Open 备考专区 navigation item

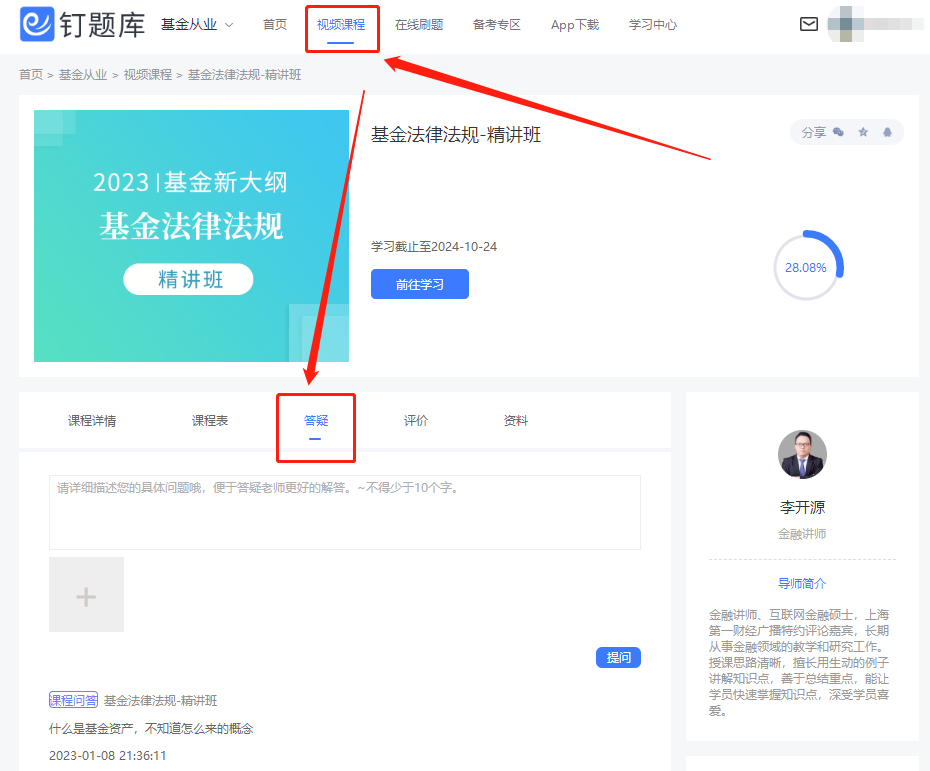pos(497,24)
